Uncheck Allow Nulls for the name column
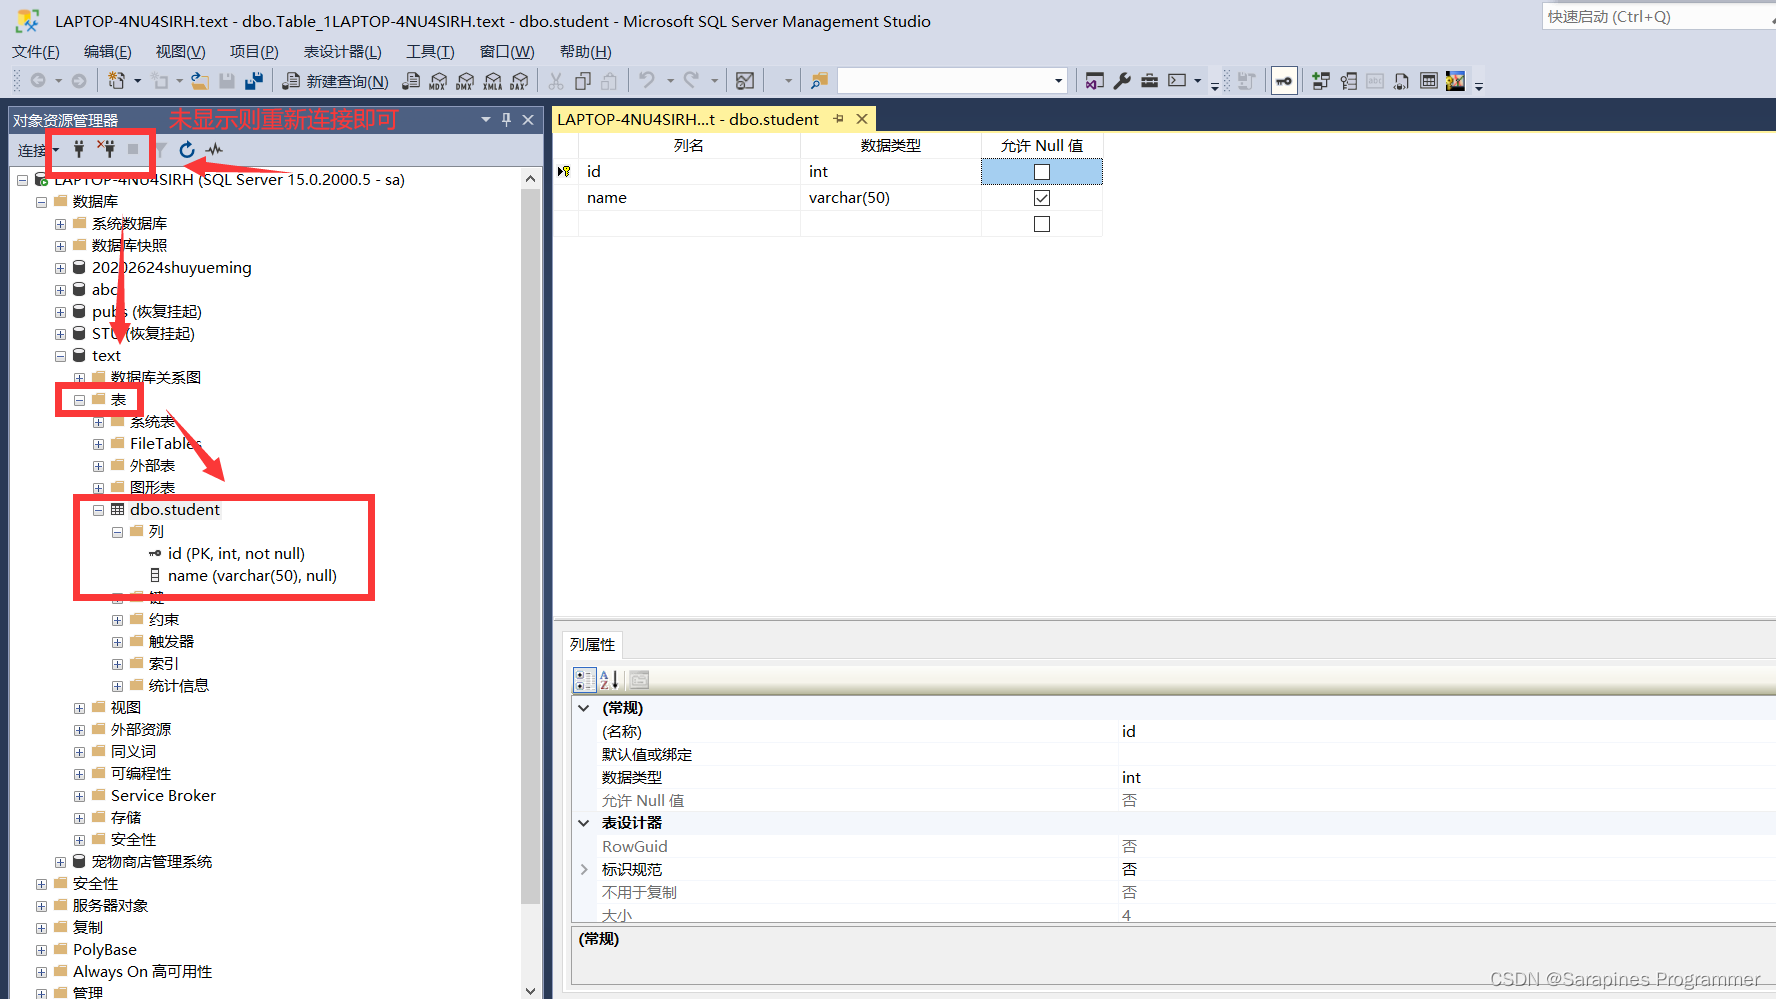The width and height of the screenshot is (1776, 999). pos(1042,198)
